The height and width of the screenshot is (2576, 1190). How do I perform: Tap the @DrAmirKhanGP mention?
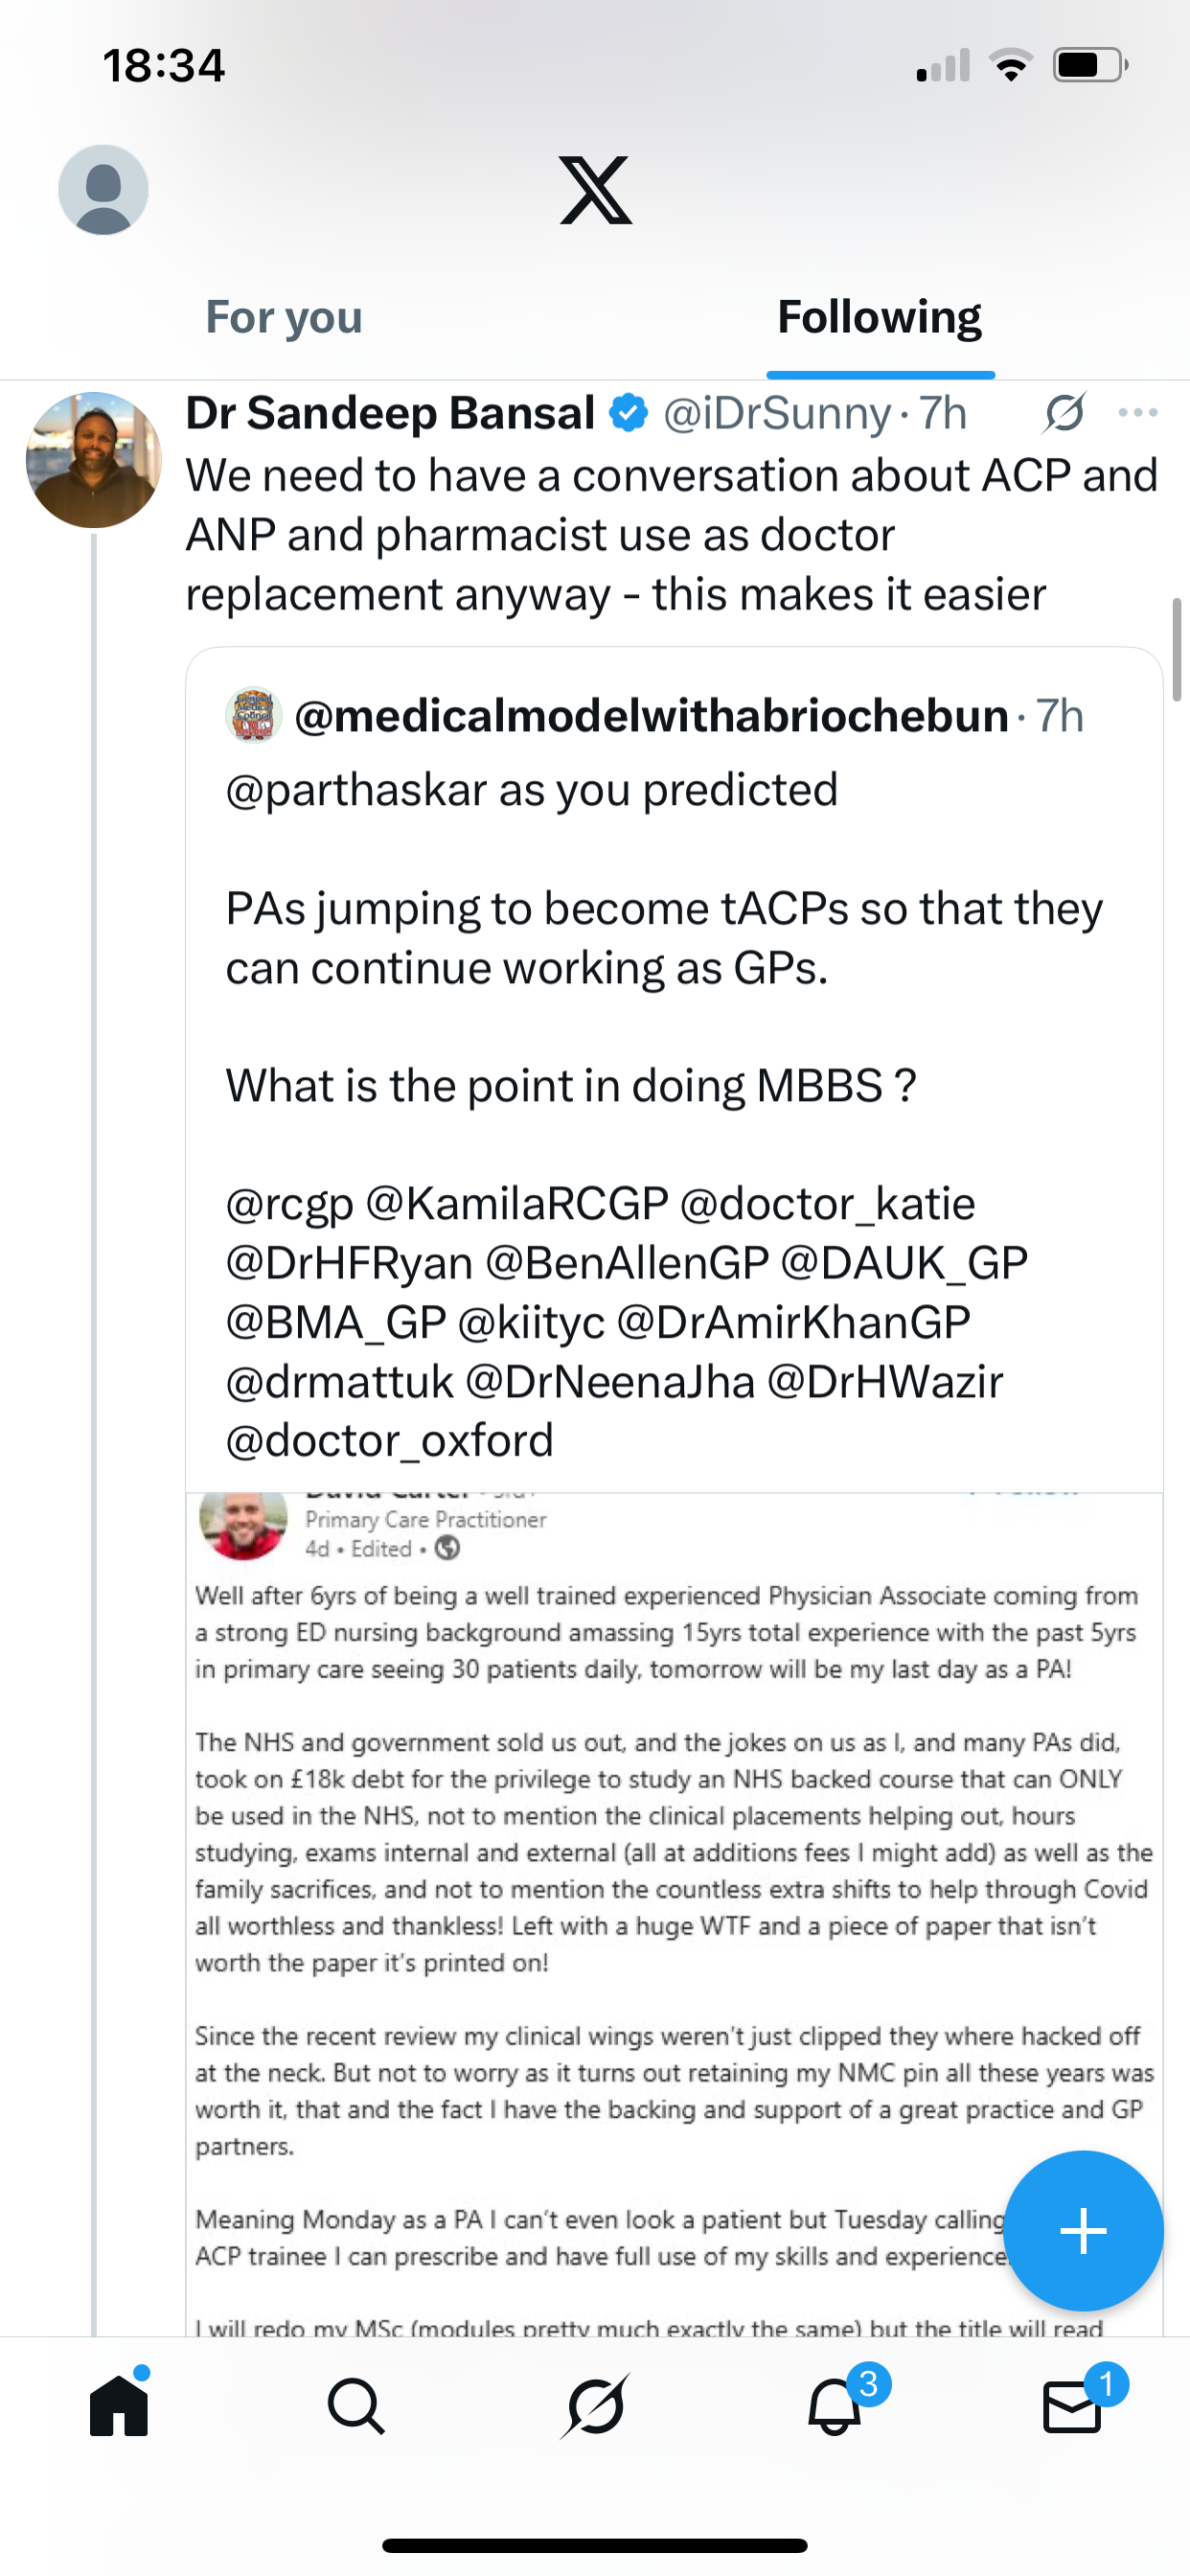(x=793, y=1322)
